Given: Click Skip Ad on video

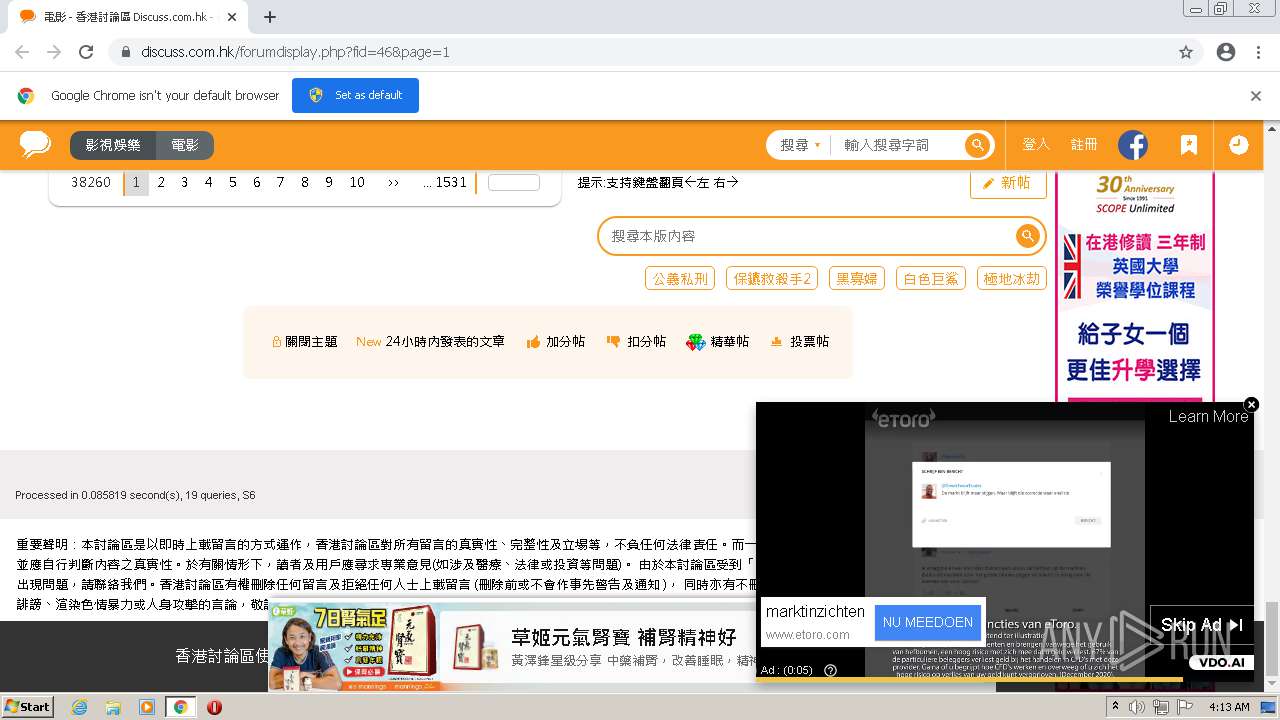Looking at the screenshot, I should click(x=1201, y=625).
